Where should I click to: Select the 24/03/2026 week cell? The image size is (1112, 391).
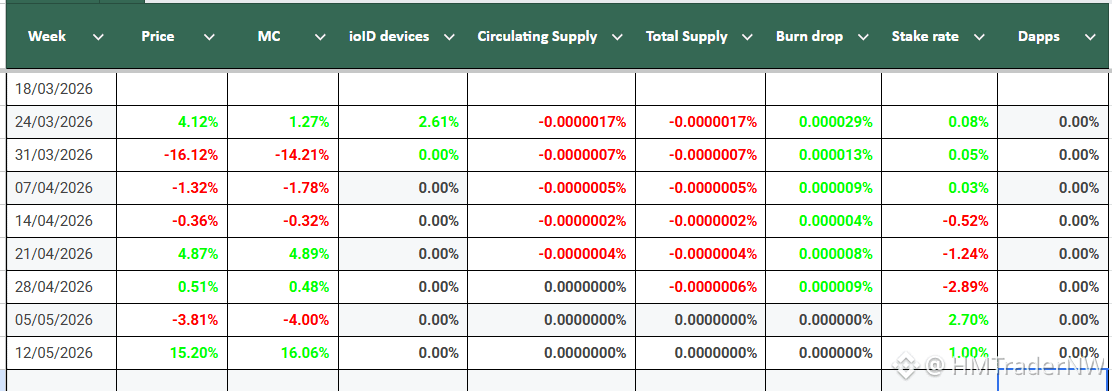point(62,122)
